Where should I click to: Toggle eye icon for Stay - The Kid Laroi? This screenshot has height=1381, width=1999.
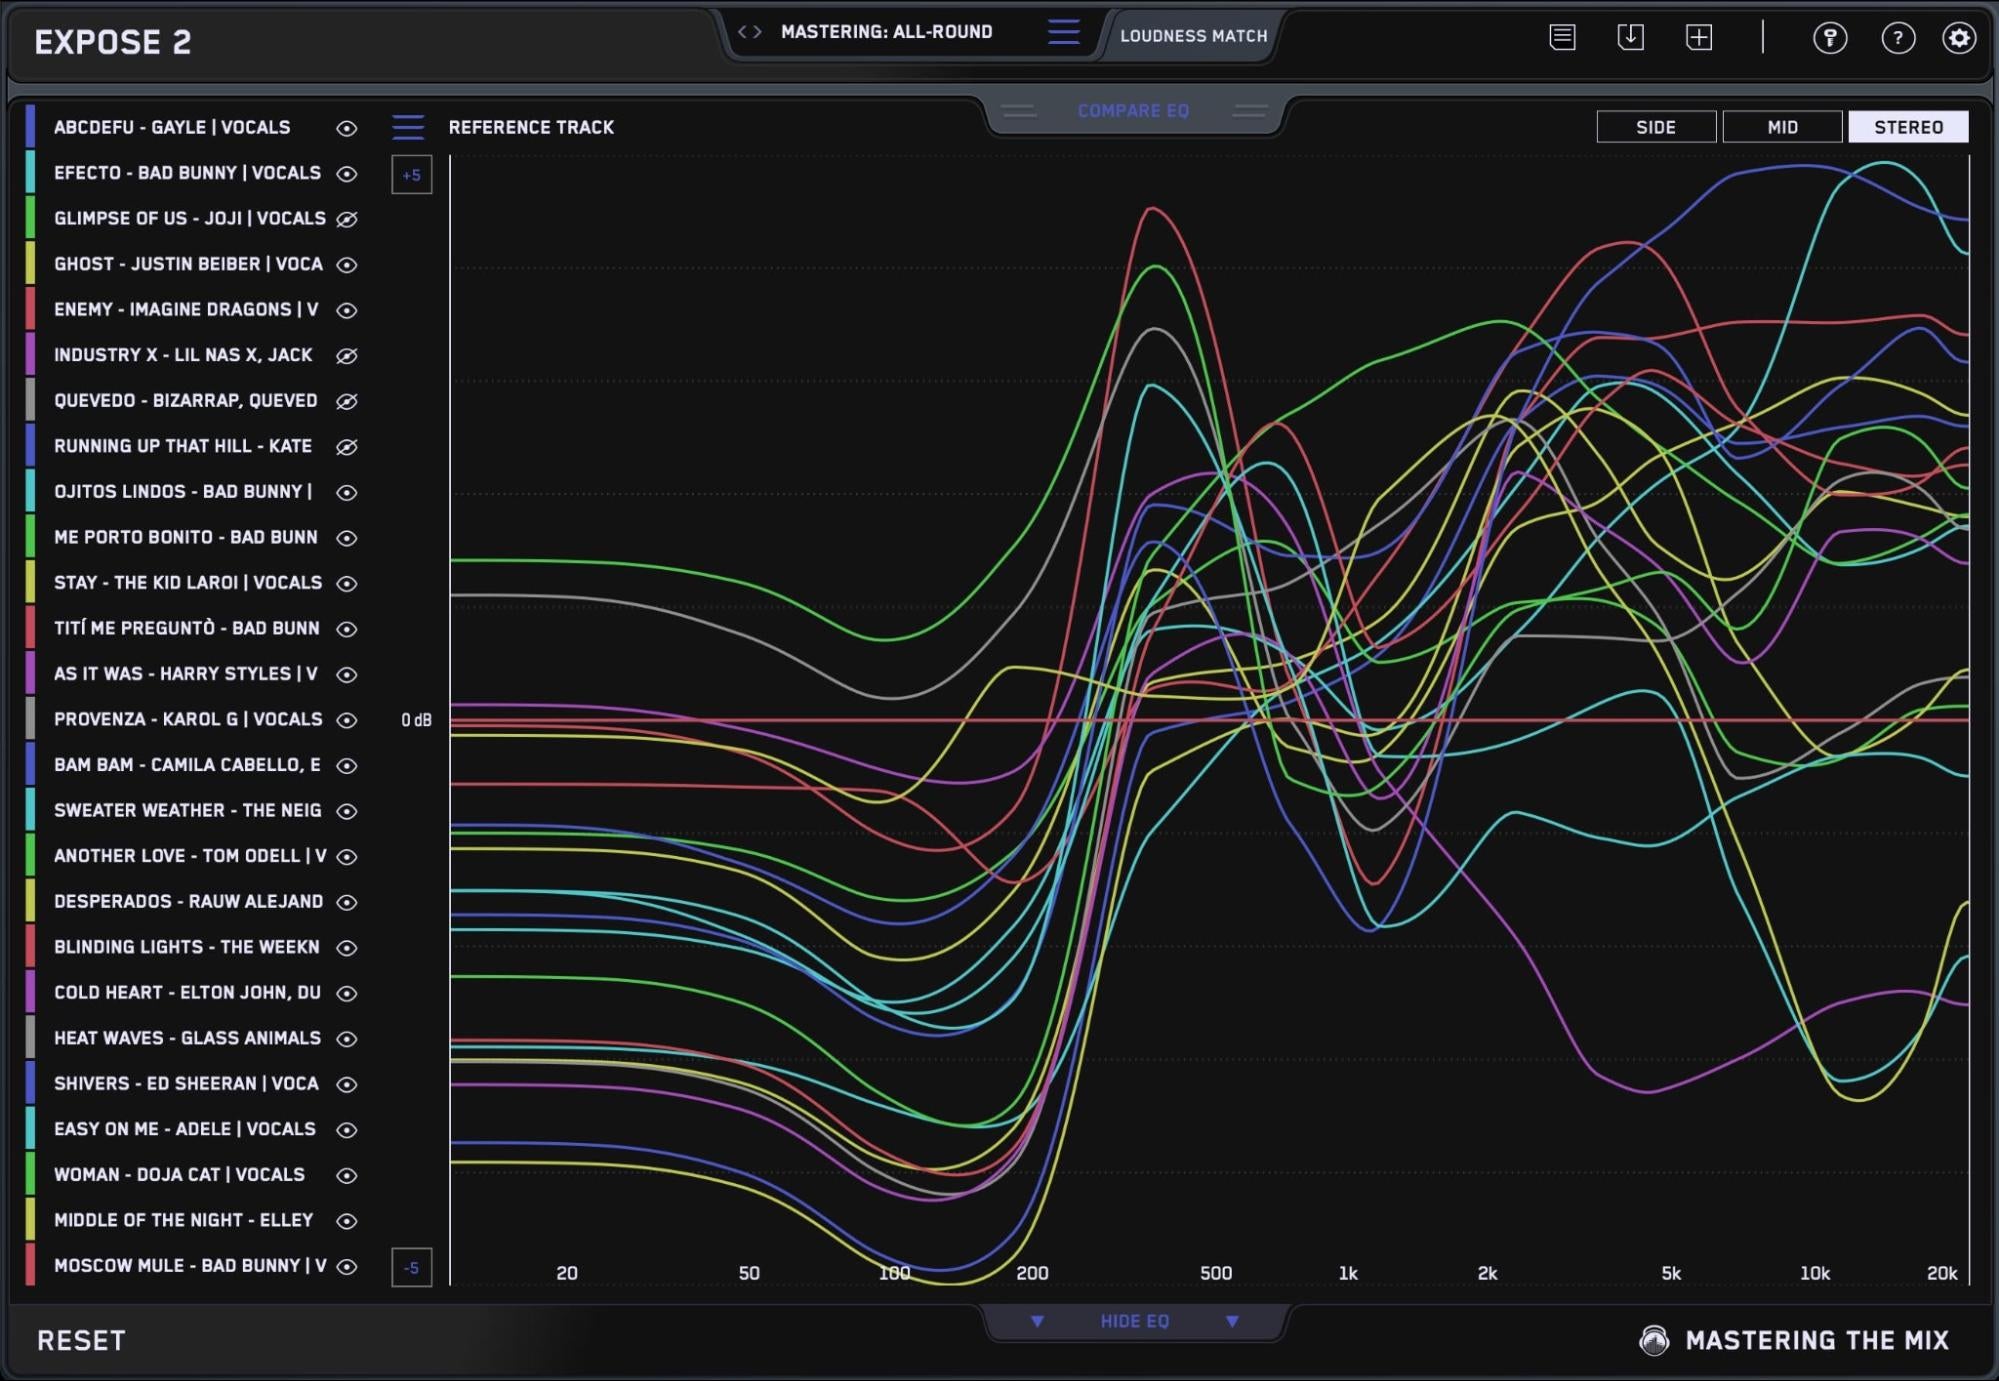click(x=347, y=583)
